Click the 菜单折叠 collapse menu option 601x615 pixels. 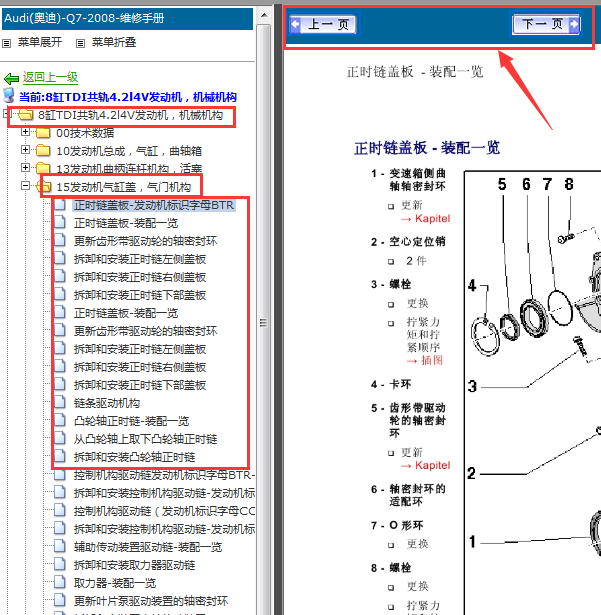pyautogui.click(x=114, y=42)
